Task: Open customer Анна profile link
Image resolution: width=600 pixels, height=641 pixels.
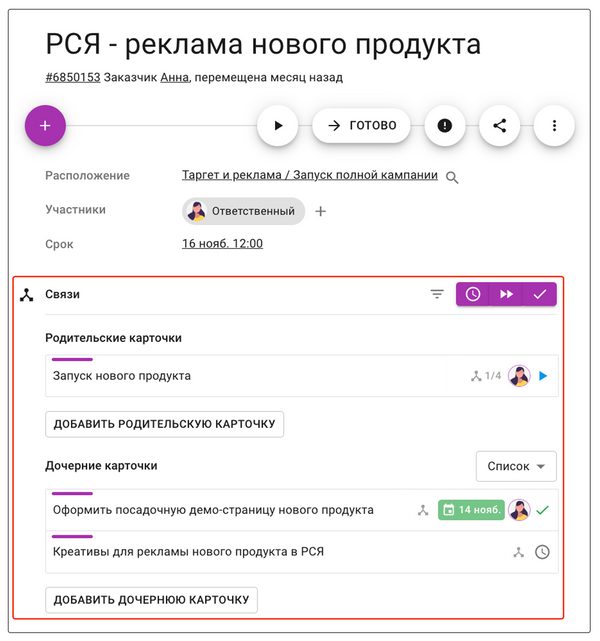Action: coord(175,77)
